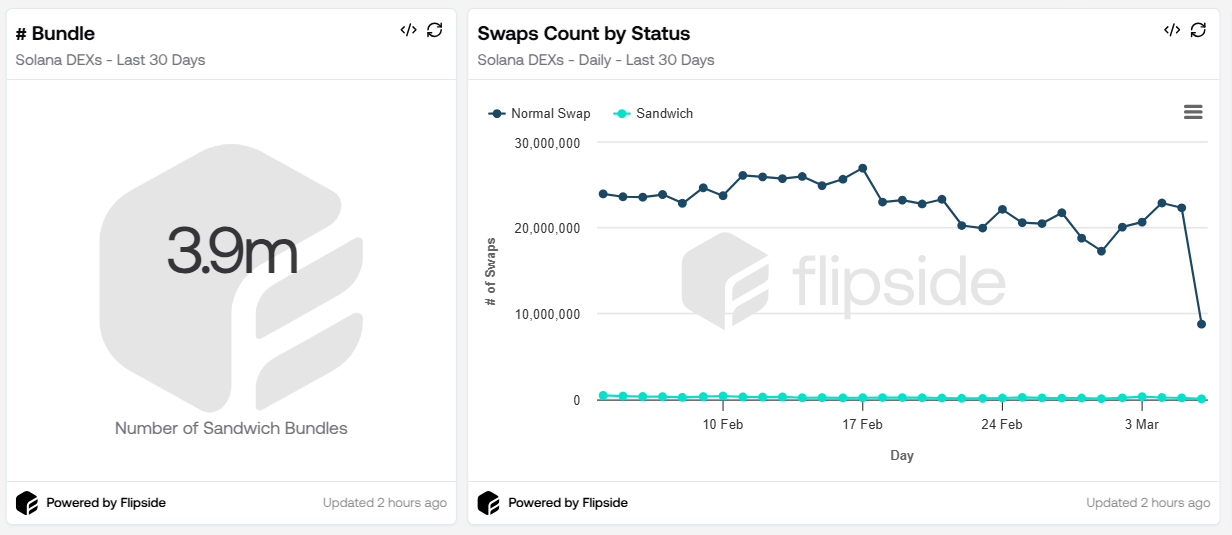Refresh the Bundle card data
The height and width of the screenshot is (535, 1232).
click(434, 30)
